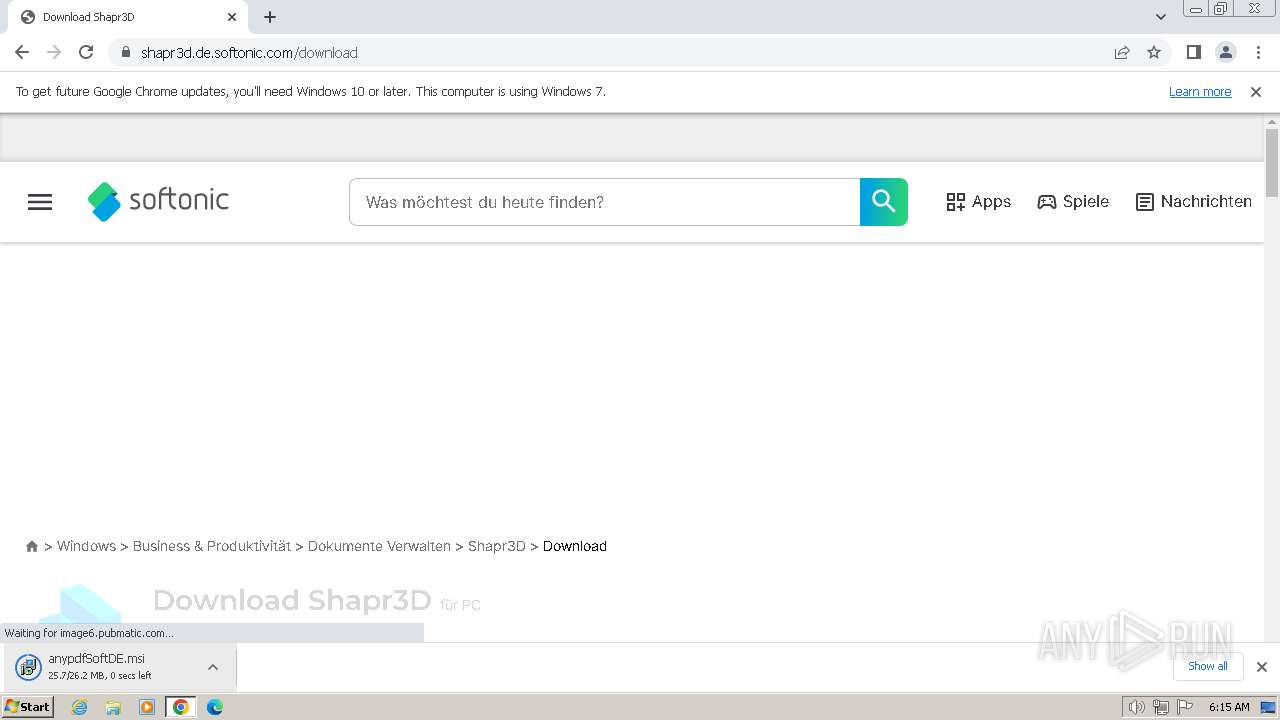Click the 'Learn more' link
Screen dimensions: 1280x720
click(x=1200, y=91)
